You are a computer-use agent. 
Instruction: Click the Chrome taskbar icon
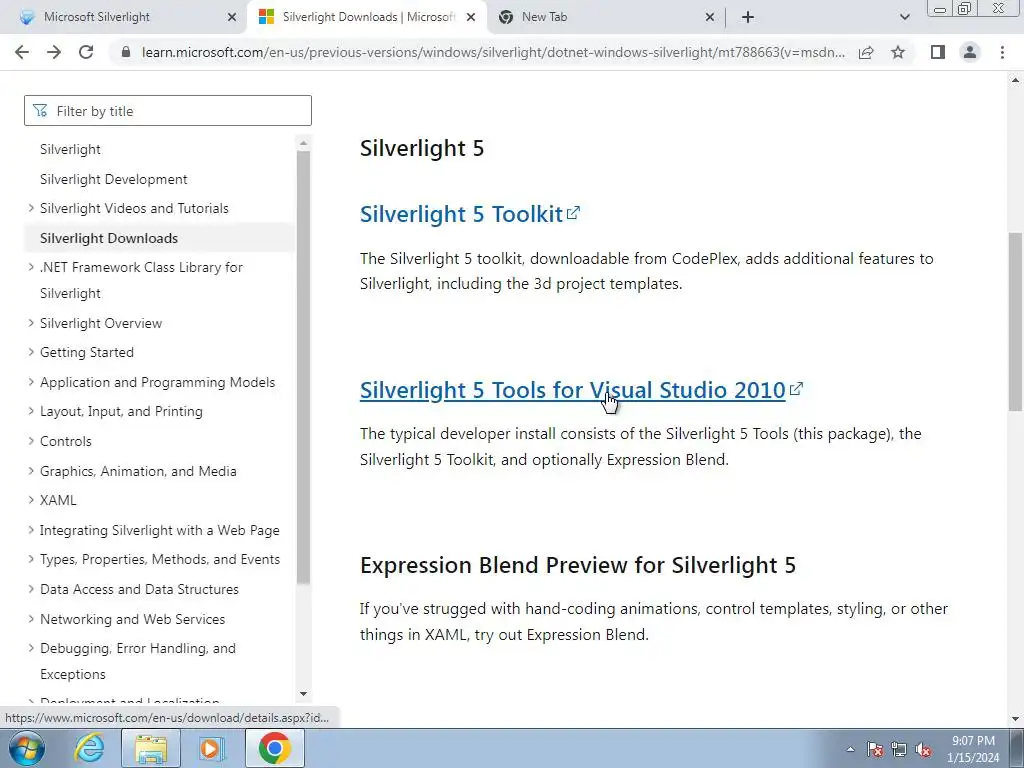[x=275, y=748]
